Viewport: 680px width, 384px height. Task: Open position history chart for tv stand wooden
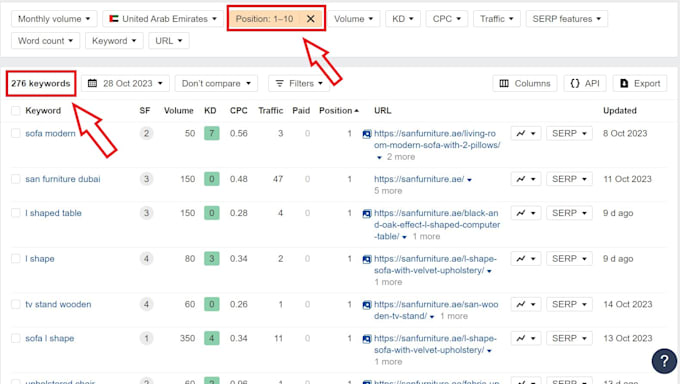(x=526, y=304)
